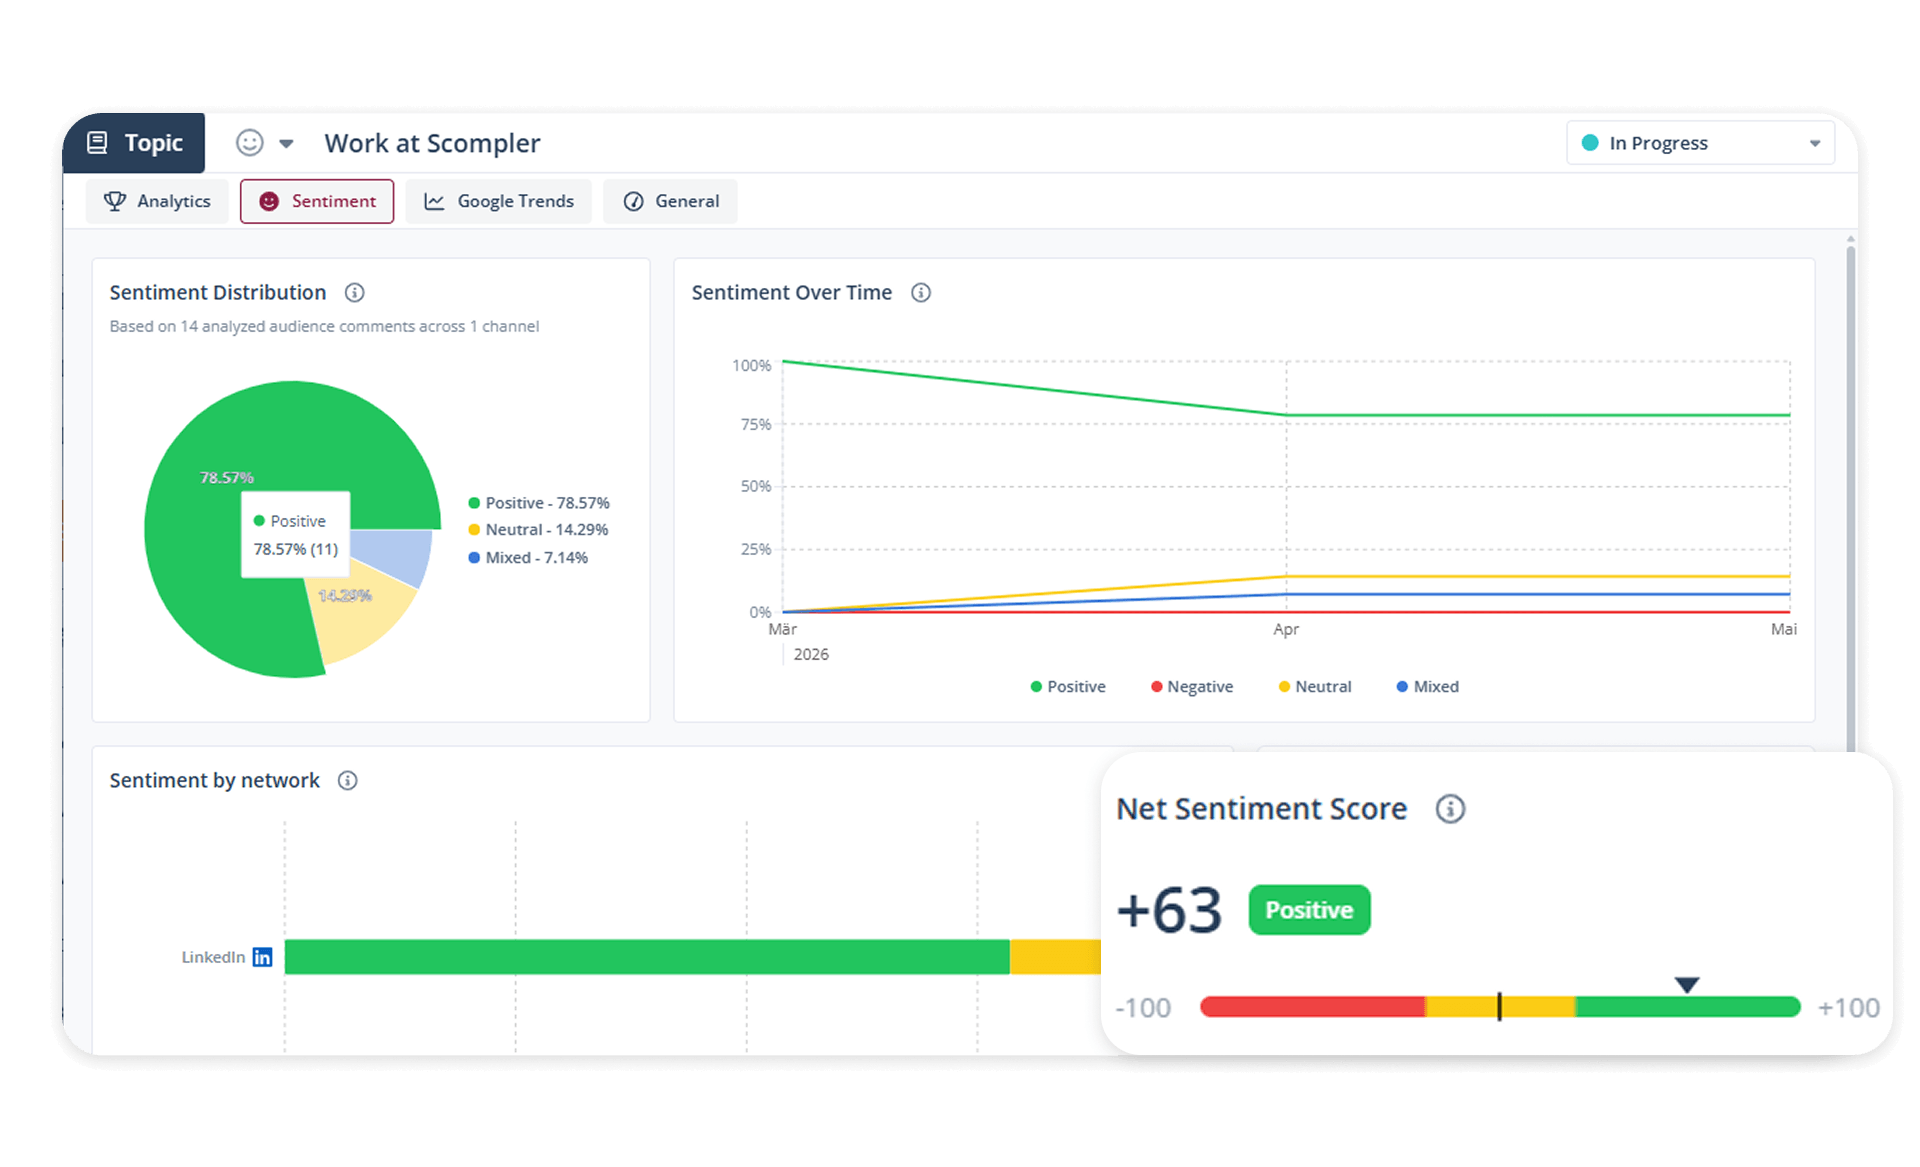Show info for Net Sentiment Score
This screenshot has width=1920, height=1167.
tap(1450, 809)
